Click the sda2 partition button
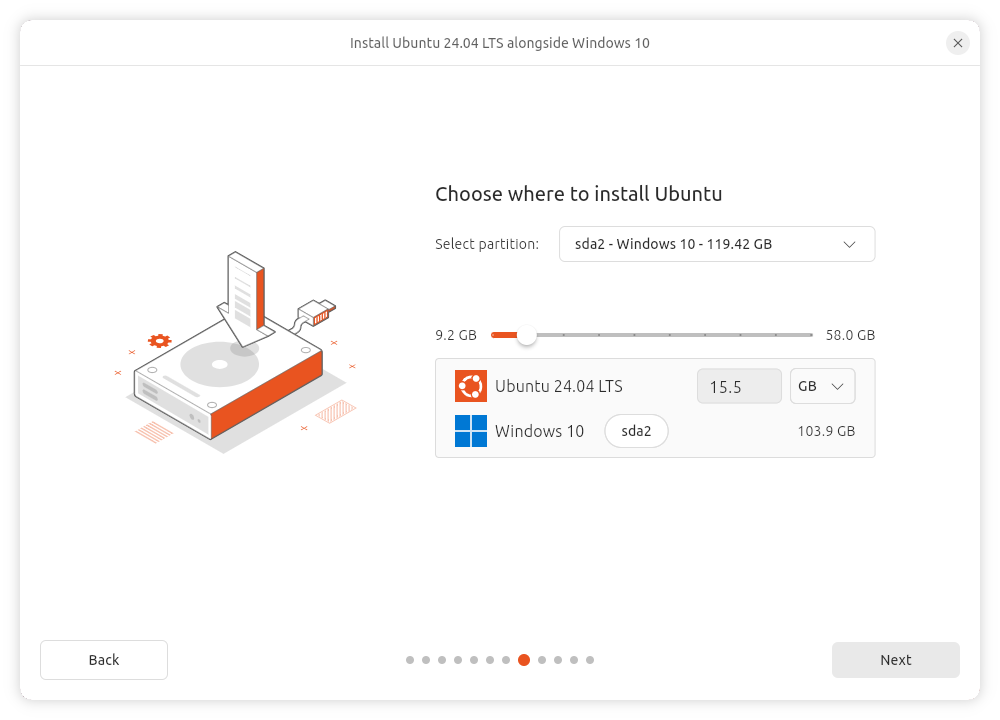Screen dimensions: 1000x720 pos(636,431)
